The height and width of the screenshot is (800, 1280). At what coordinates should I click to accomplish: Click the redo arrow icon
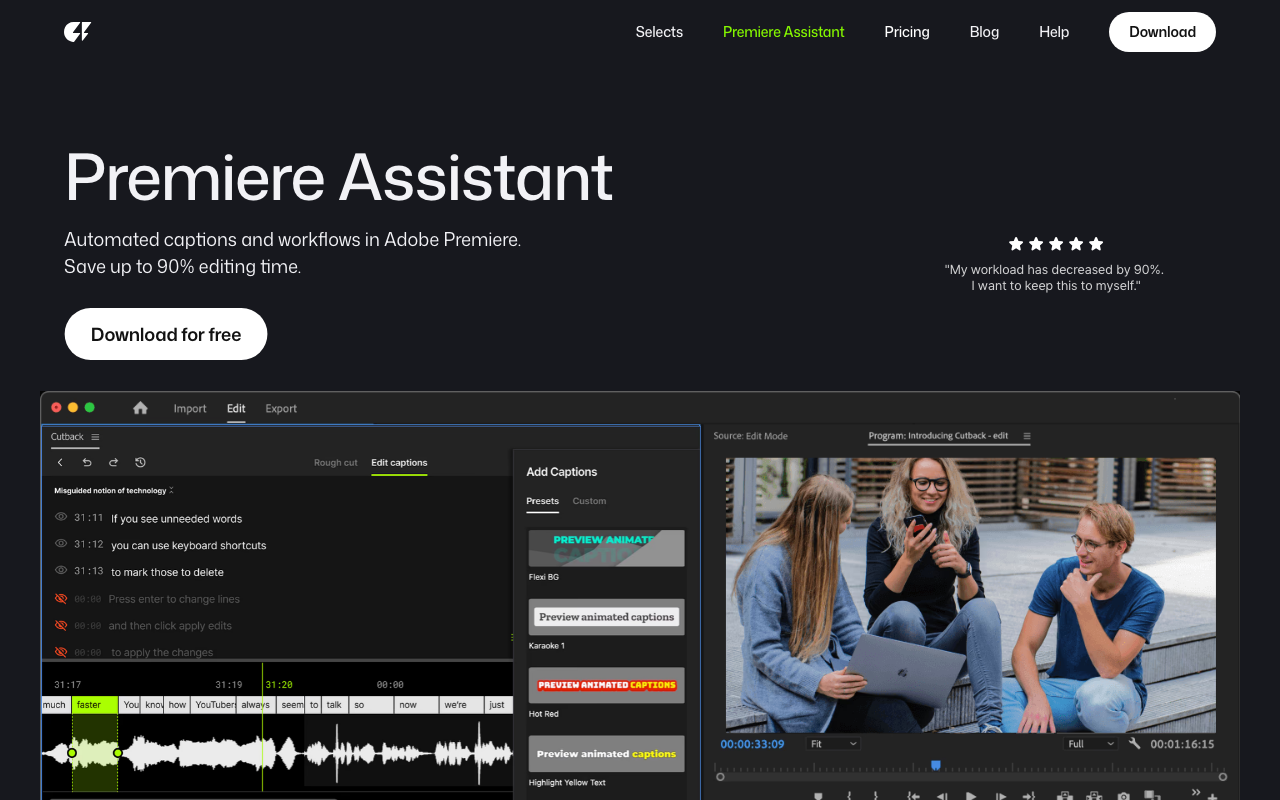[113, 463]
